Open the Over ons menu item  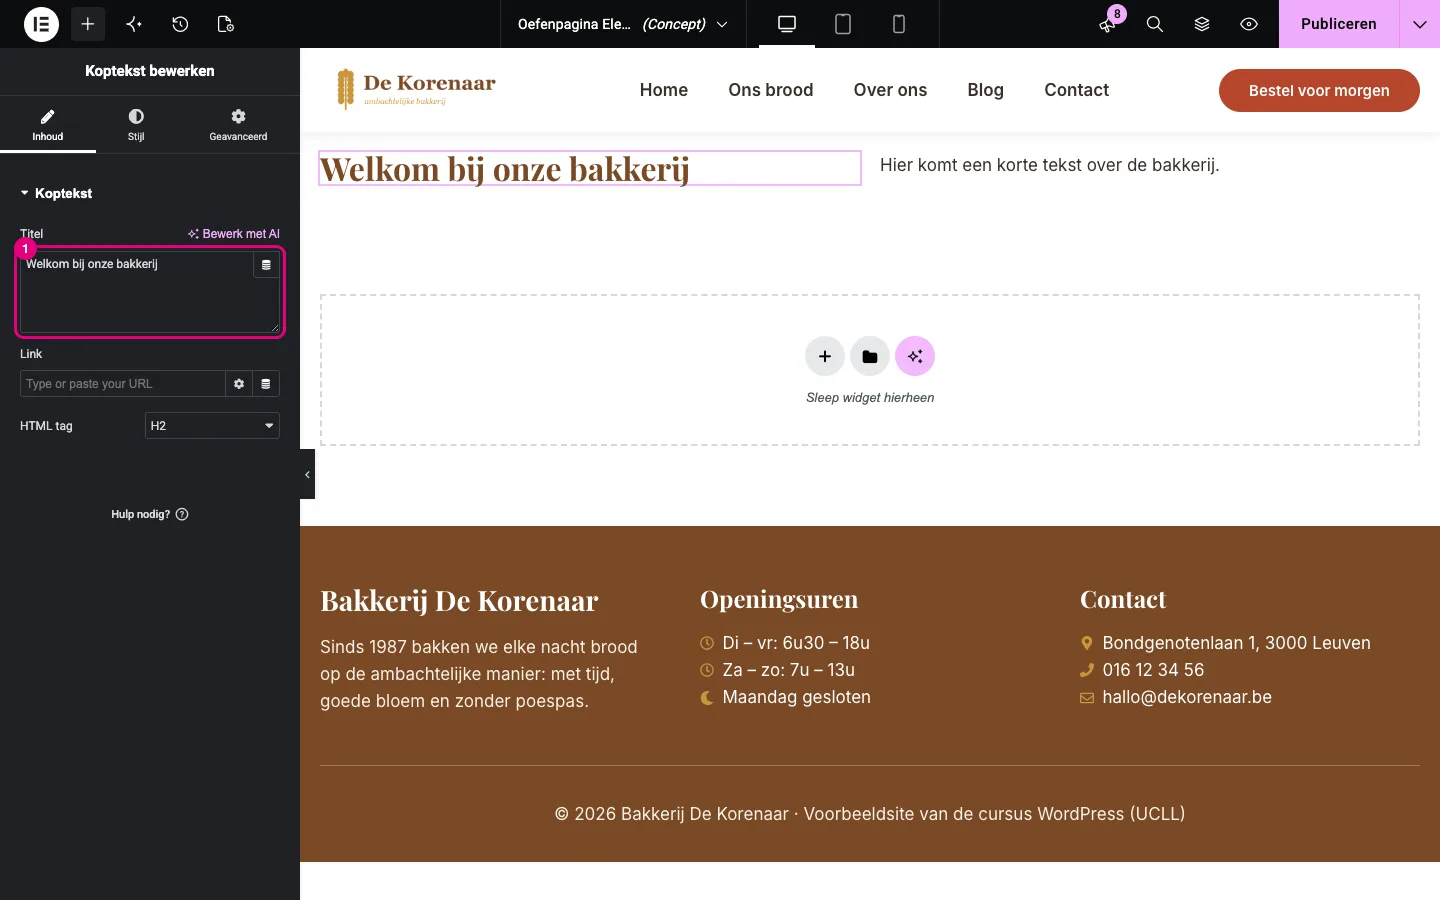click(x=890, y=90)
